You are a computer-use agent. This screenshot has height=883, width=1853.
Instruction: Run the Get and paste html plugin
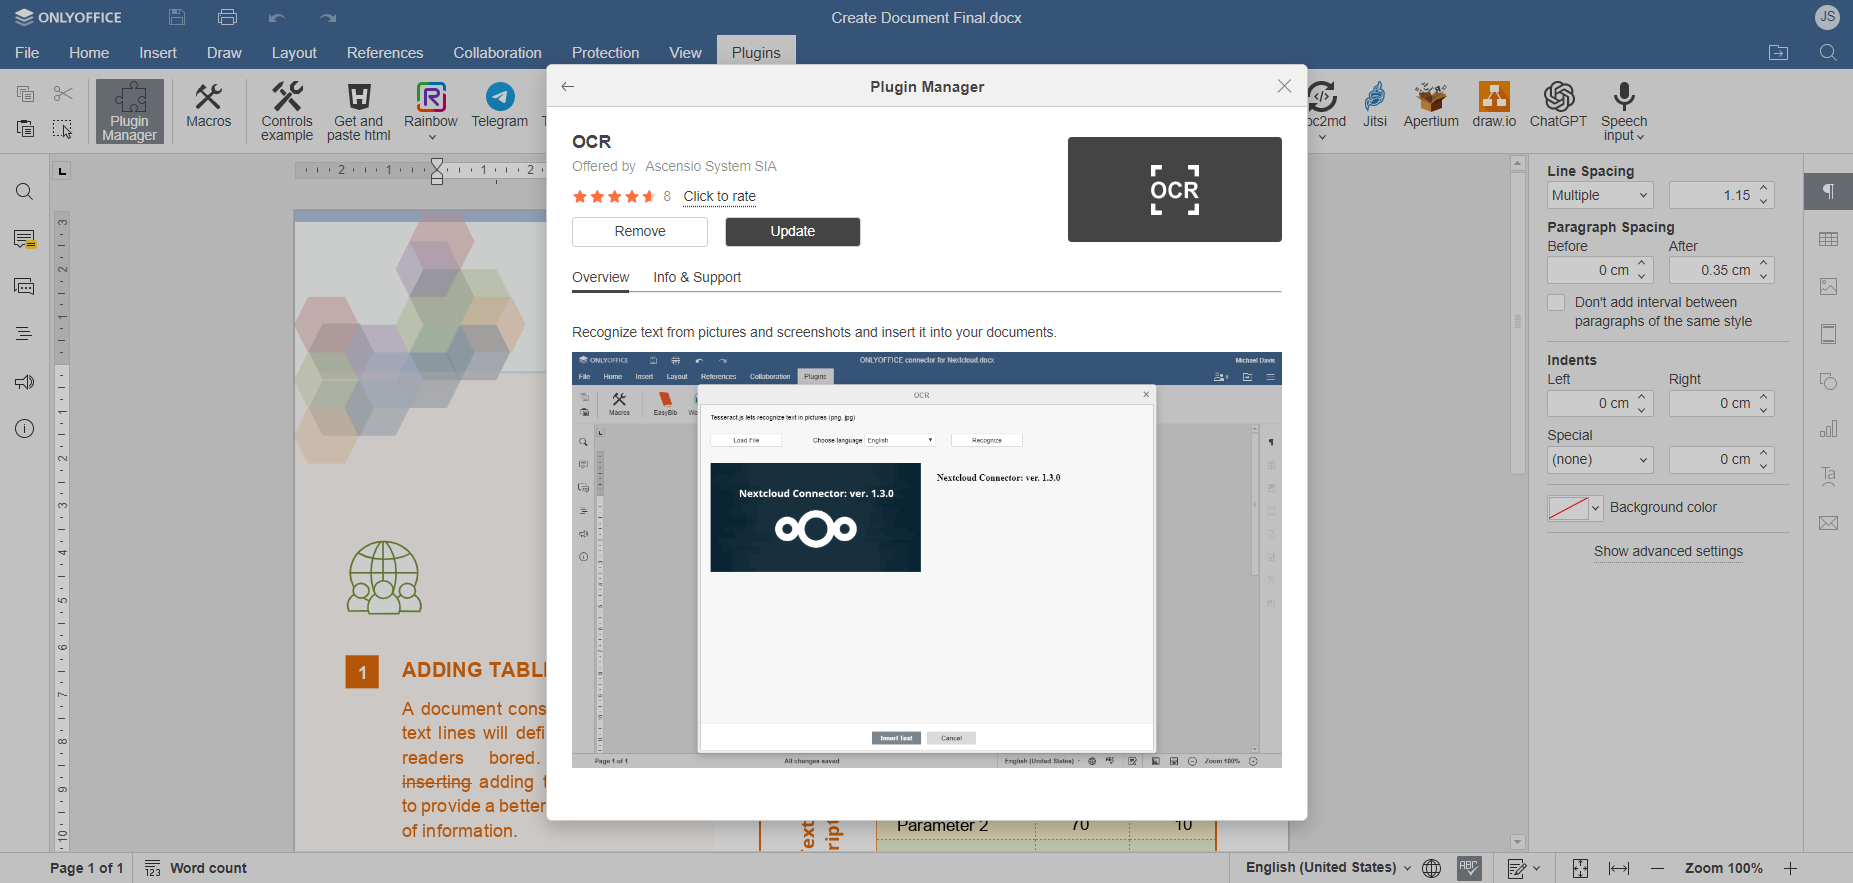[358, 111]
